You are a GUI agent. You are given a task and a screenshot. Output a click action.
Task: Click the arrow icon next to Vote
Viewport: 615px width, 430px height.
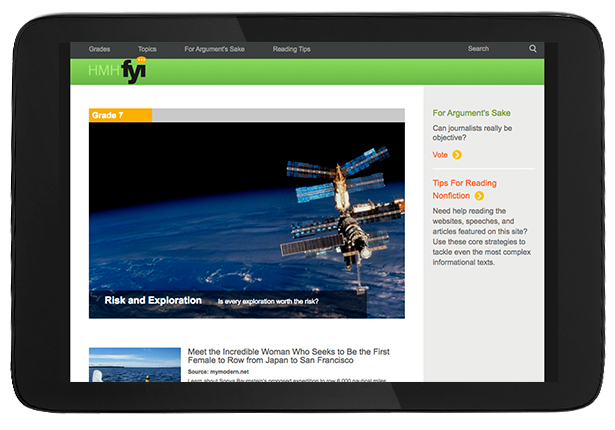(457, 155)
